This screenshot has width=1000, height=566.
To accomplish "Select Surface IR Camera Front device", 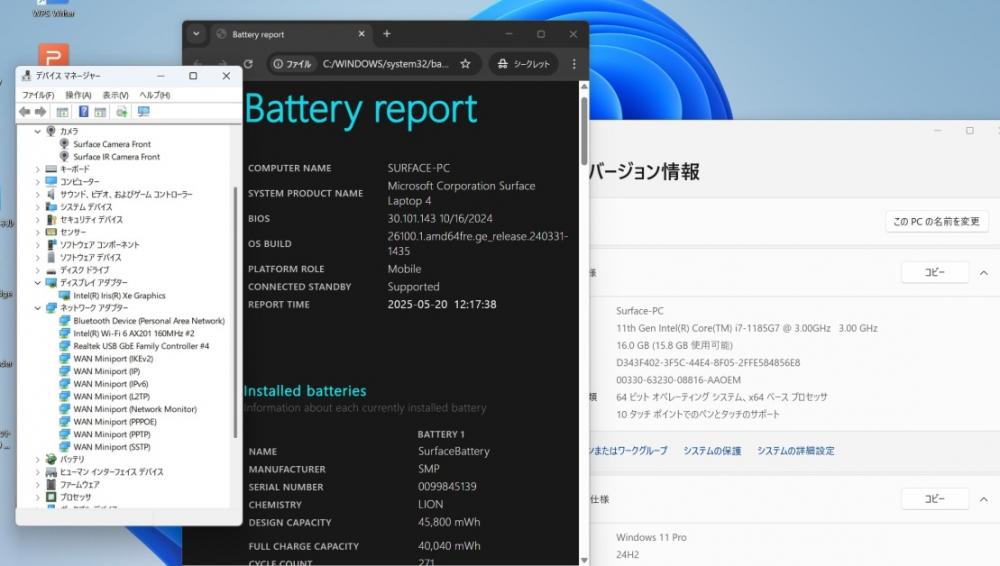I will [x=116, y=157].
